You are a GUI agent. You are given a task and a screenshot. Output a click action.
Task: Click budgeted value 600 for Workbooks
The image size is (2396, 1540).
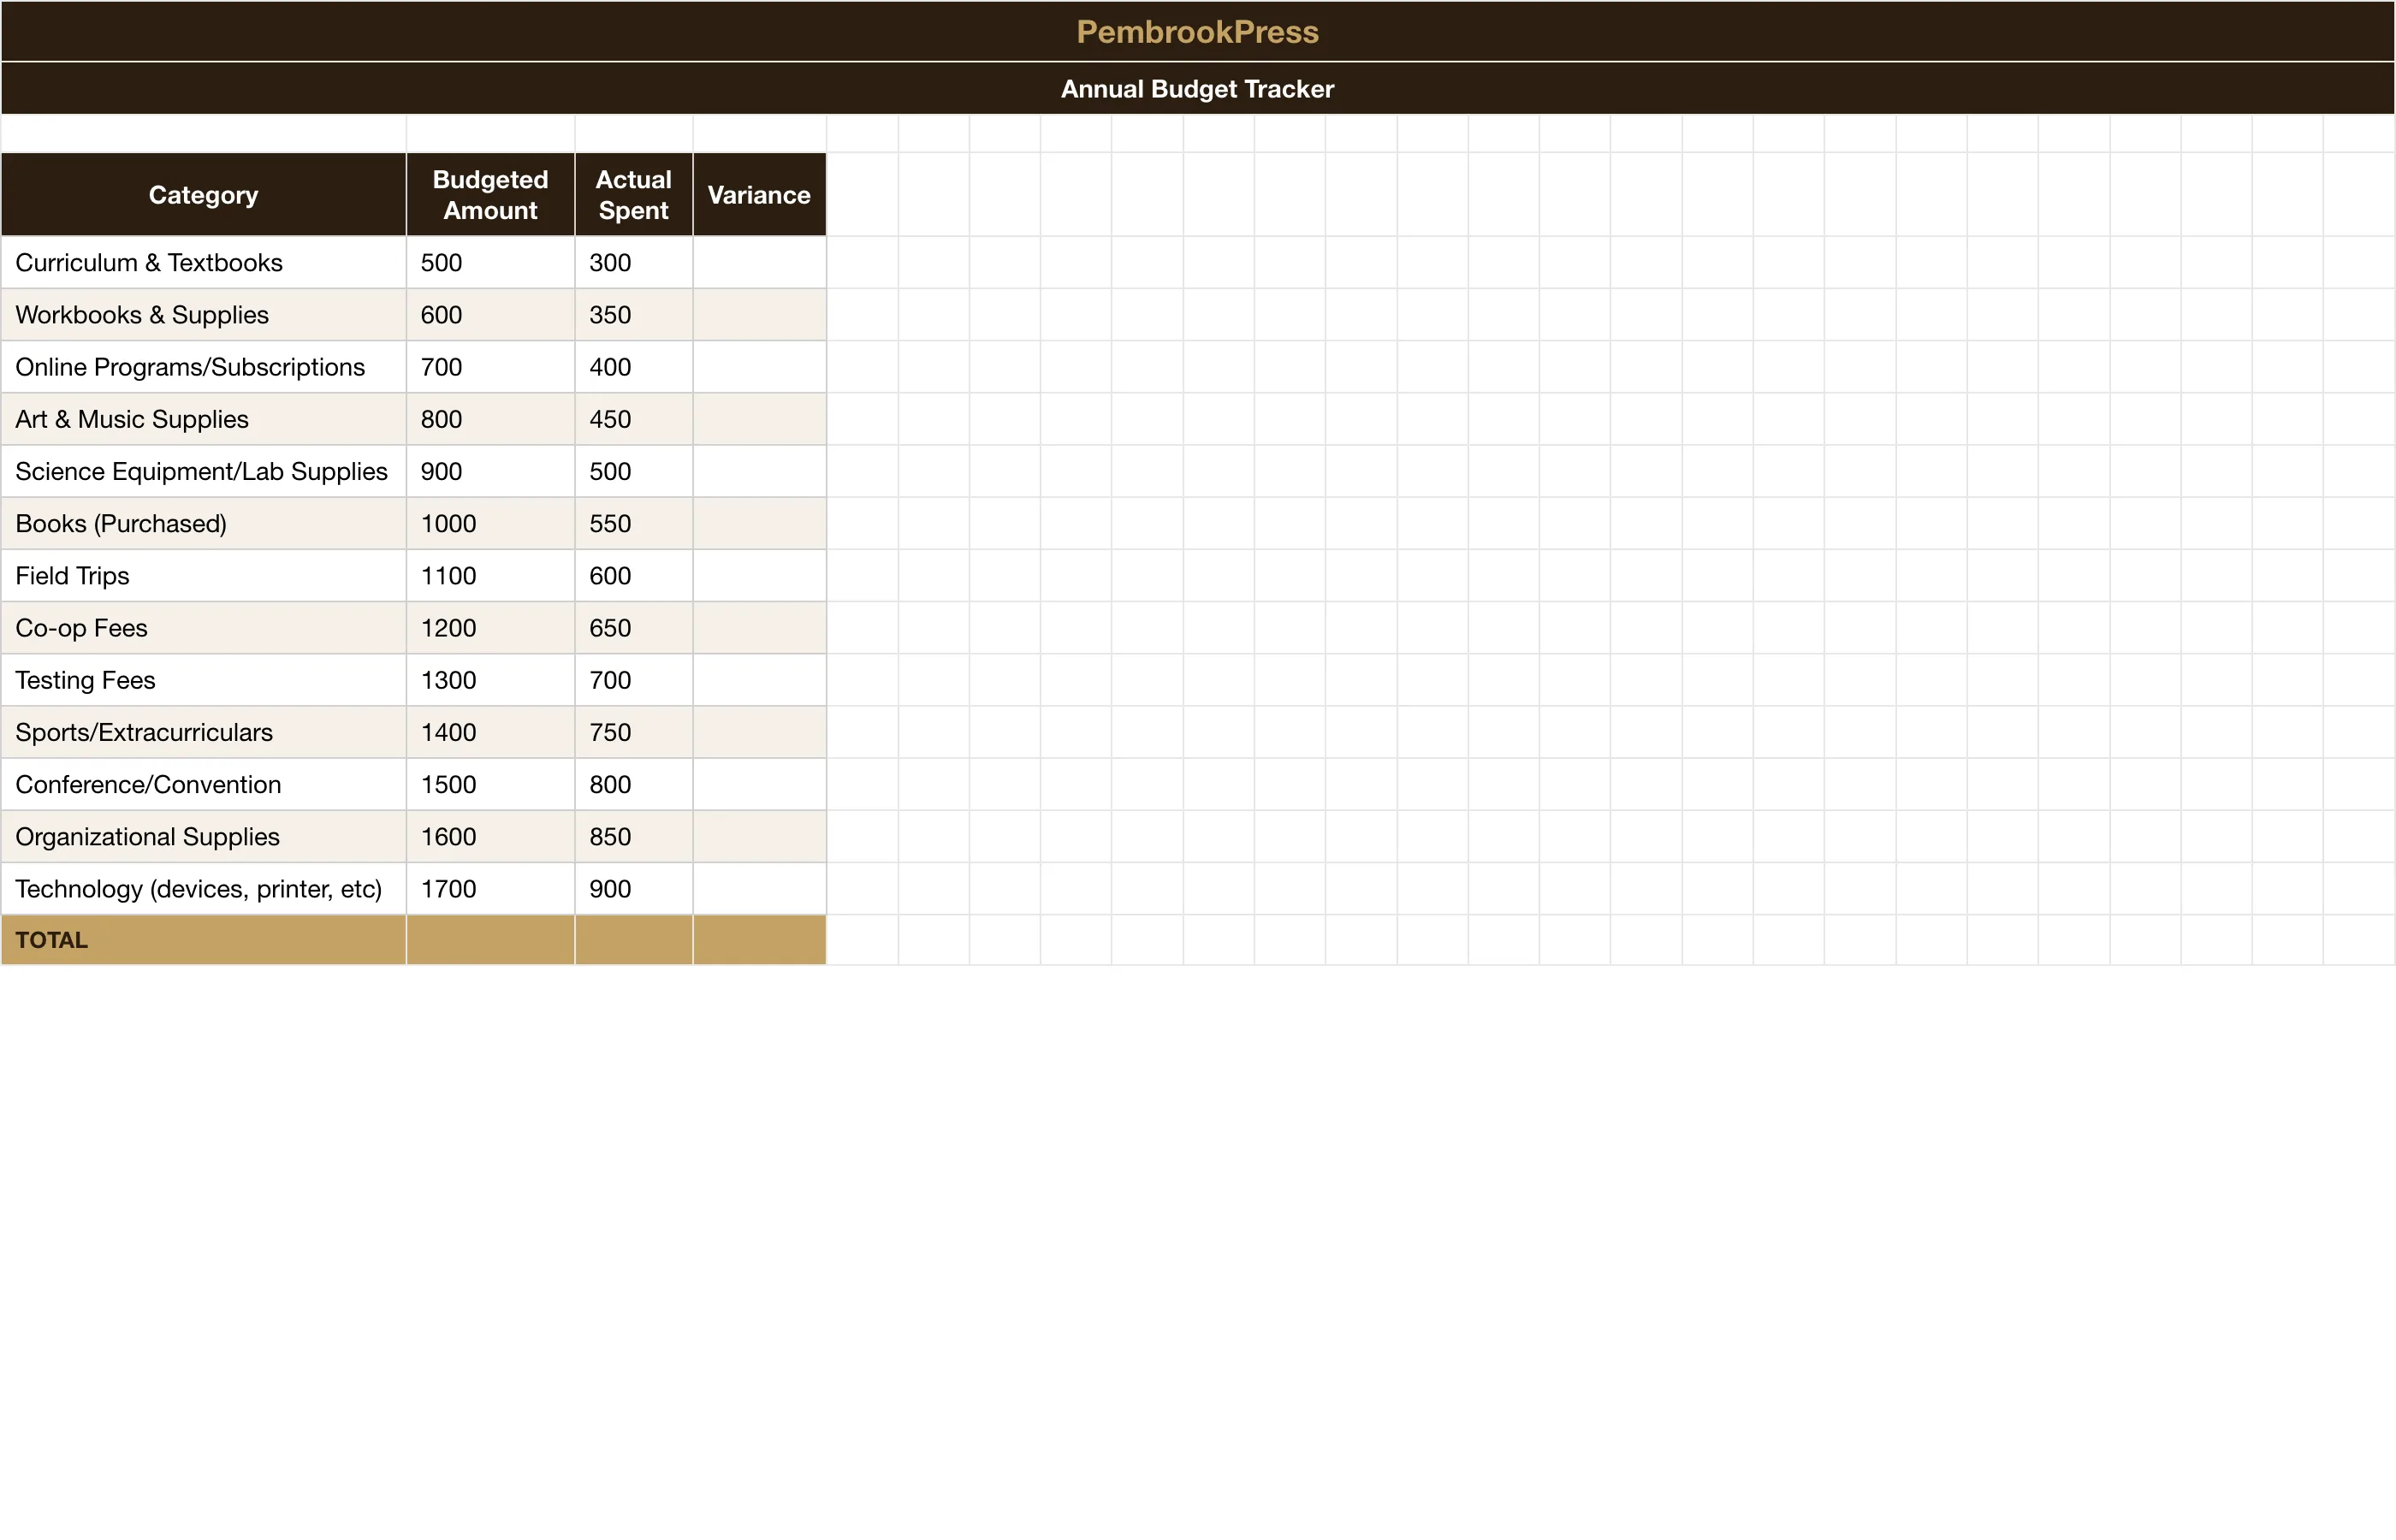click(x=490, y=315)
